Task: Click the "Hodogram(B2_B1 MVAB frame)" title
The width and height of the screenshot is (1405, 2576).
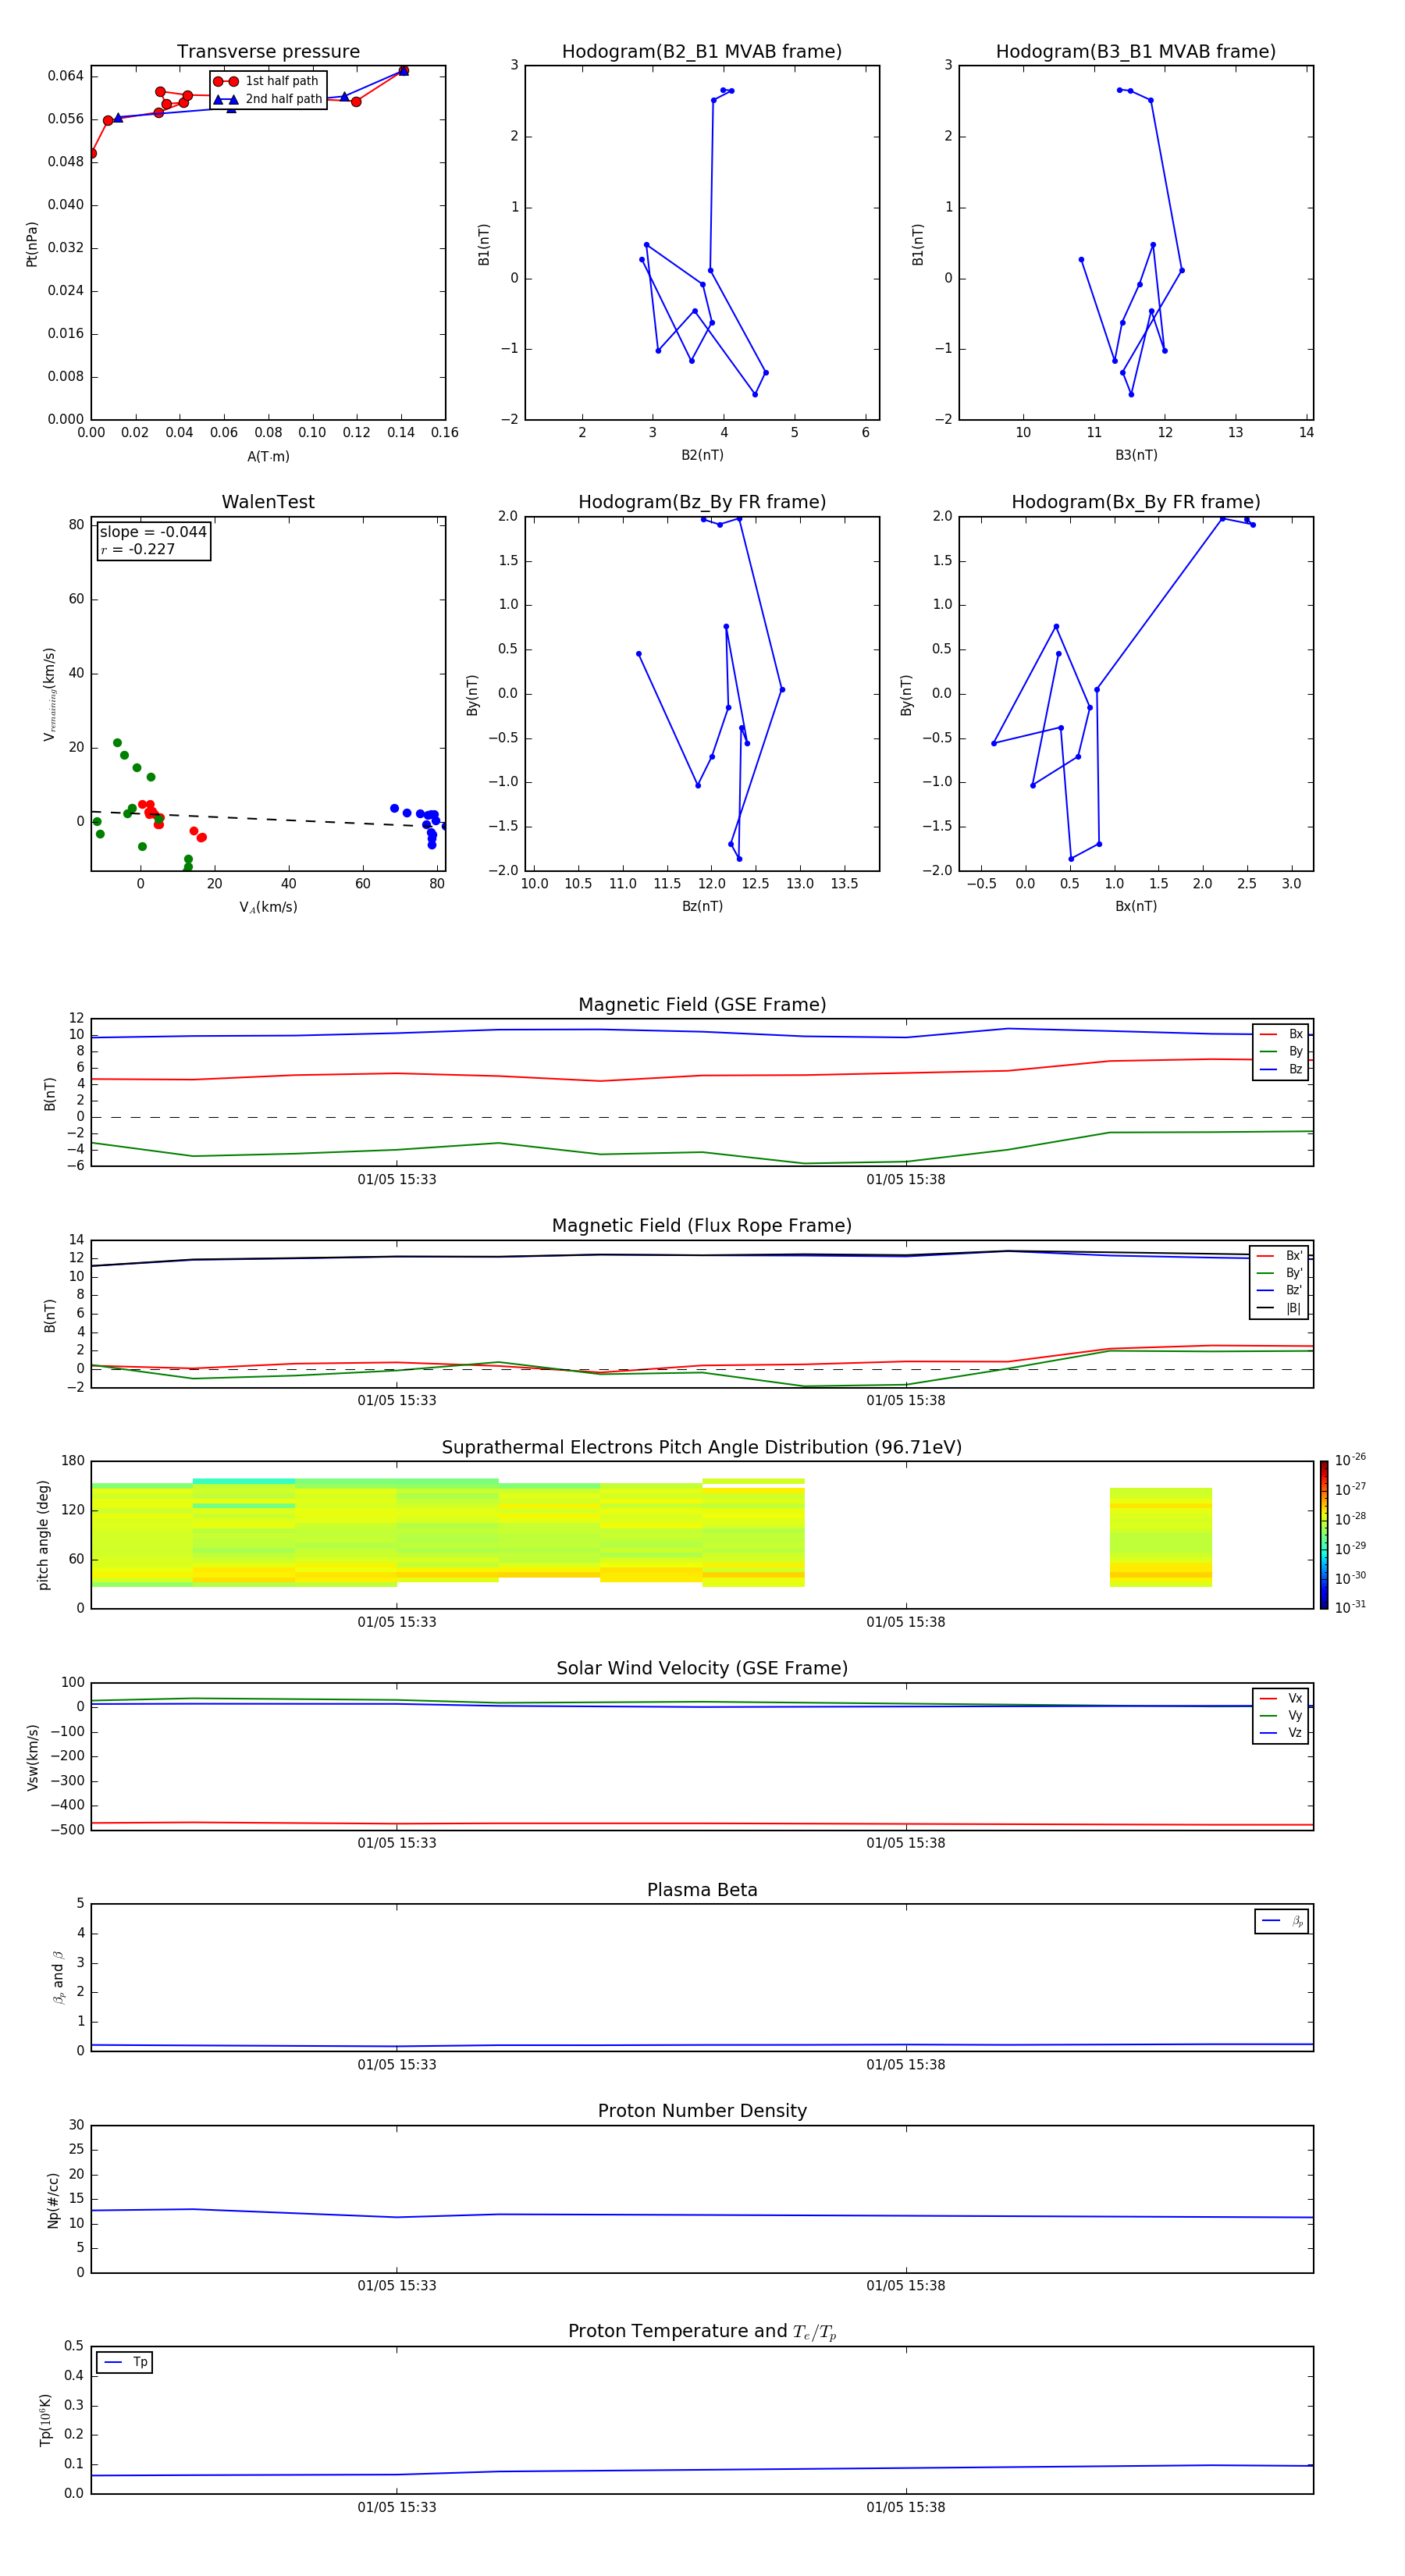Action: point(702,52)
